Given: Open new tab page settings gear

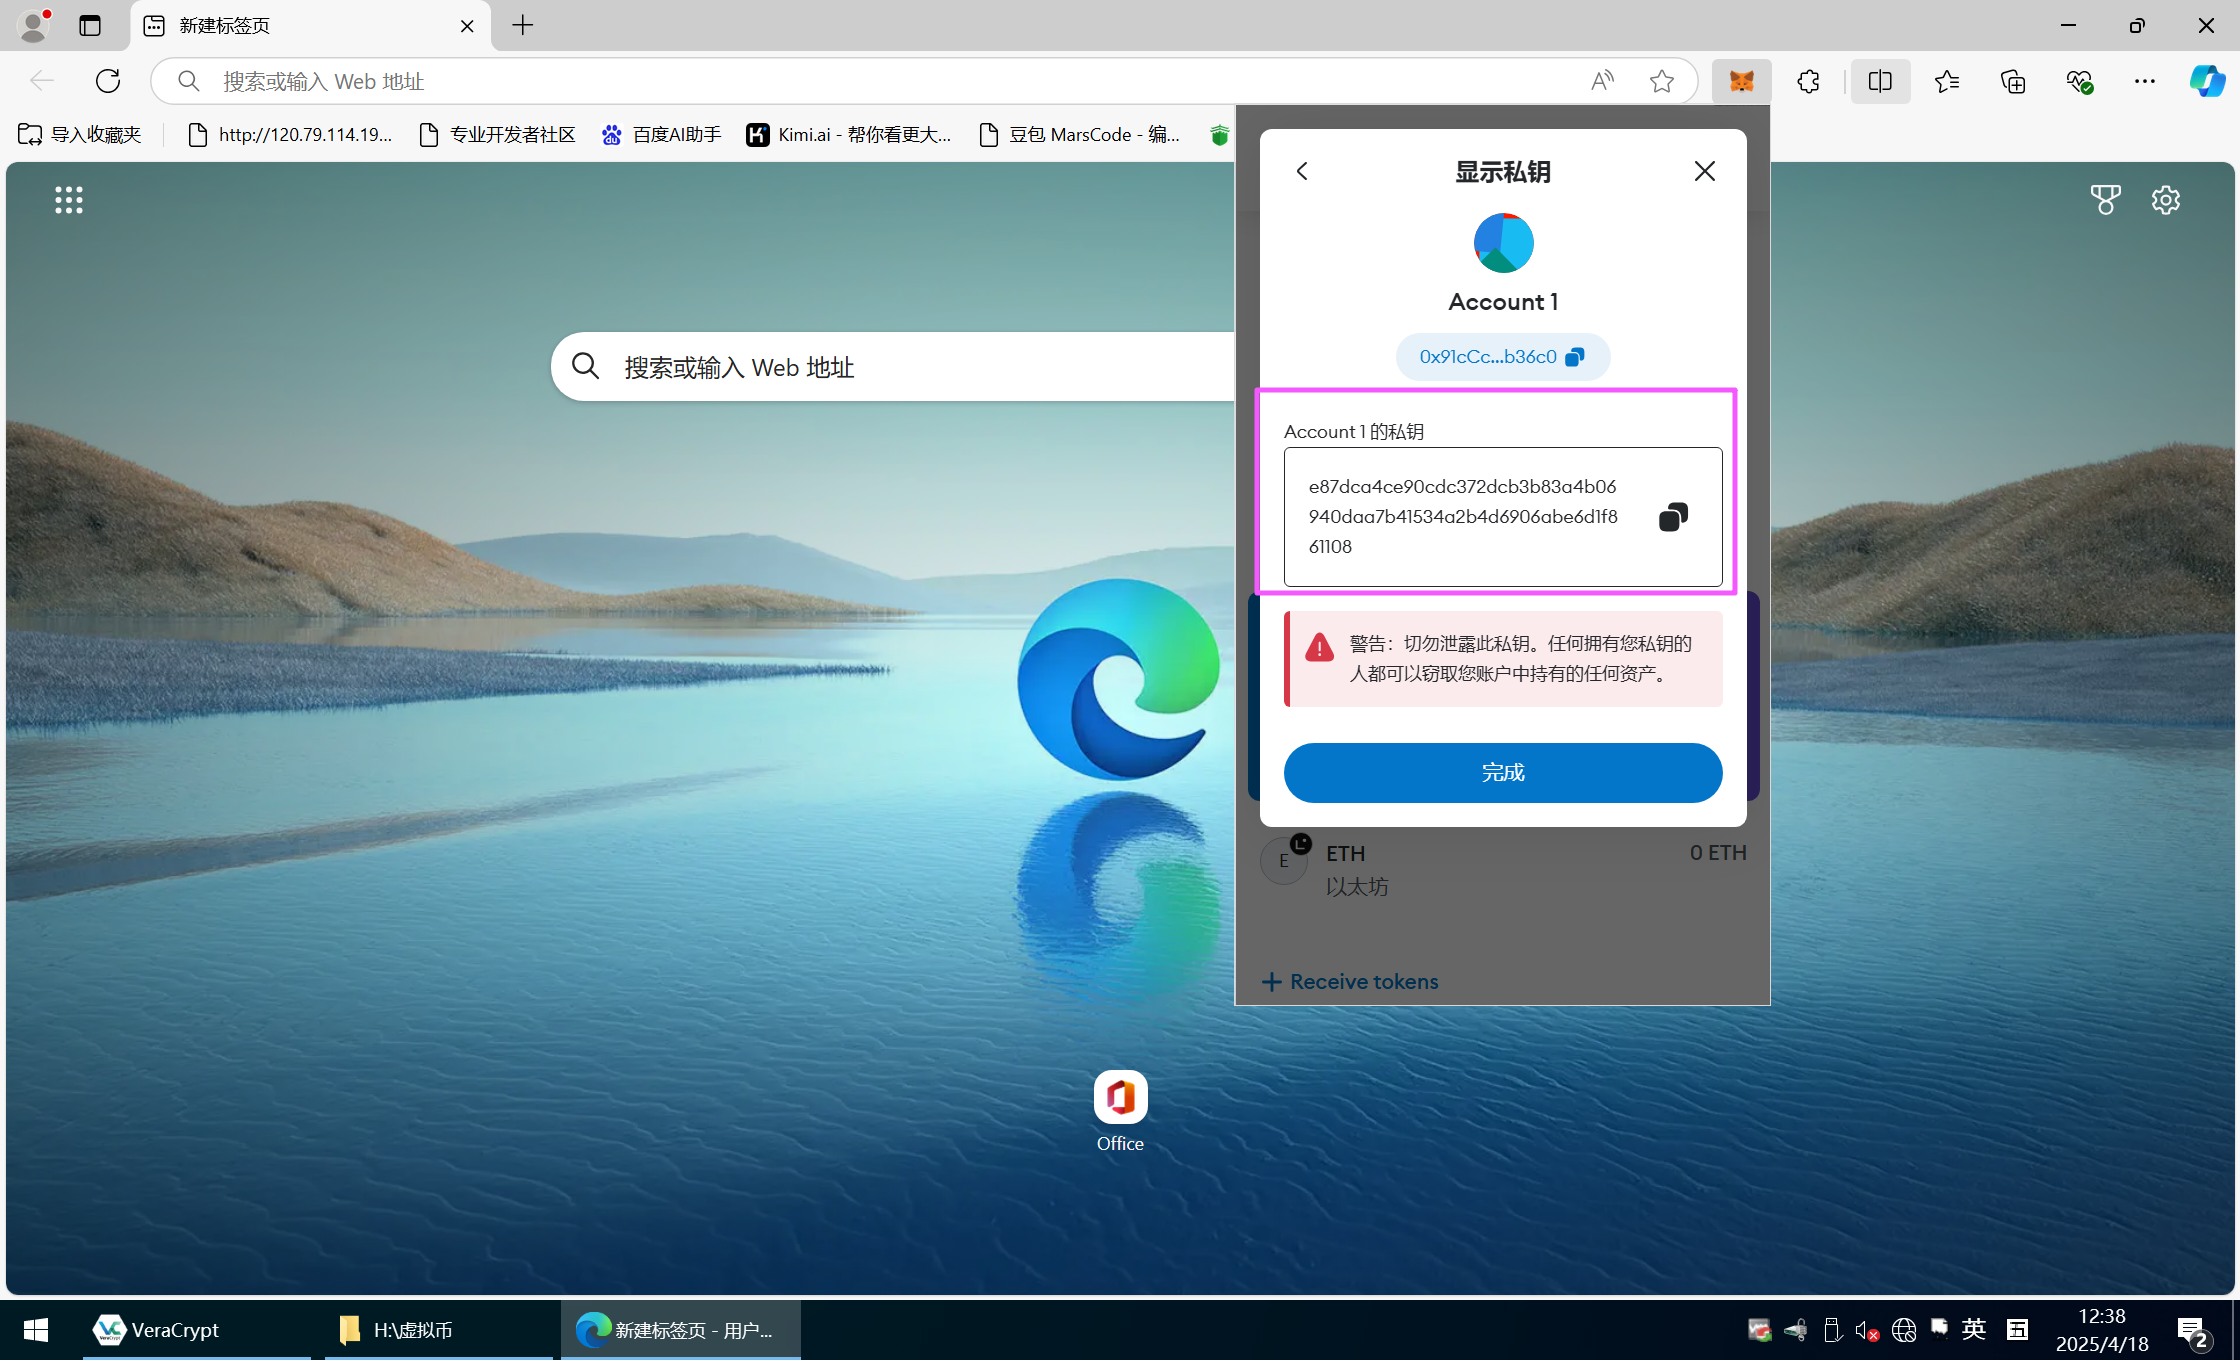Looking at the screenshot, I should click(x=2166, y=200).
